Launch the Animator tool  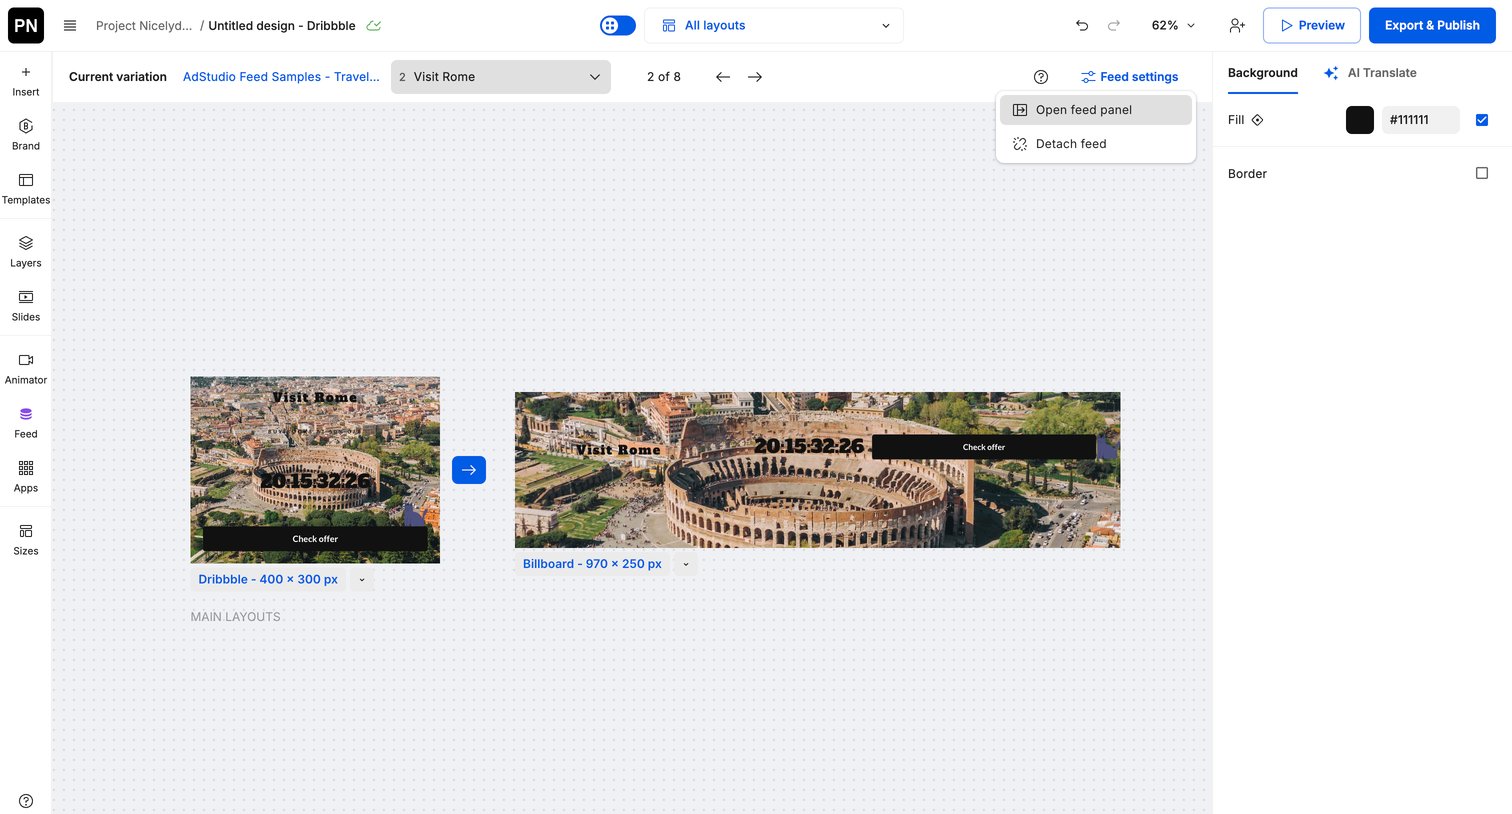pyautogui.click(x=26, y=369)
